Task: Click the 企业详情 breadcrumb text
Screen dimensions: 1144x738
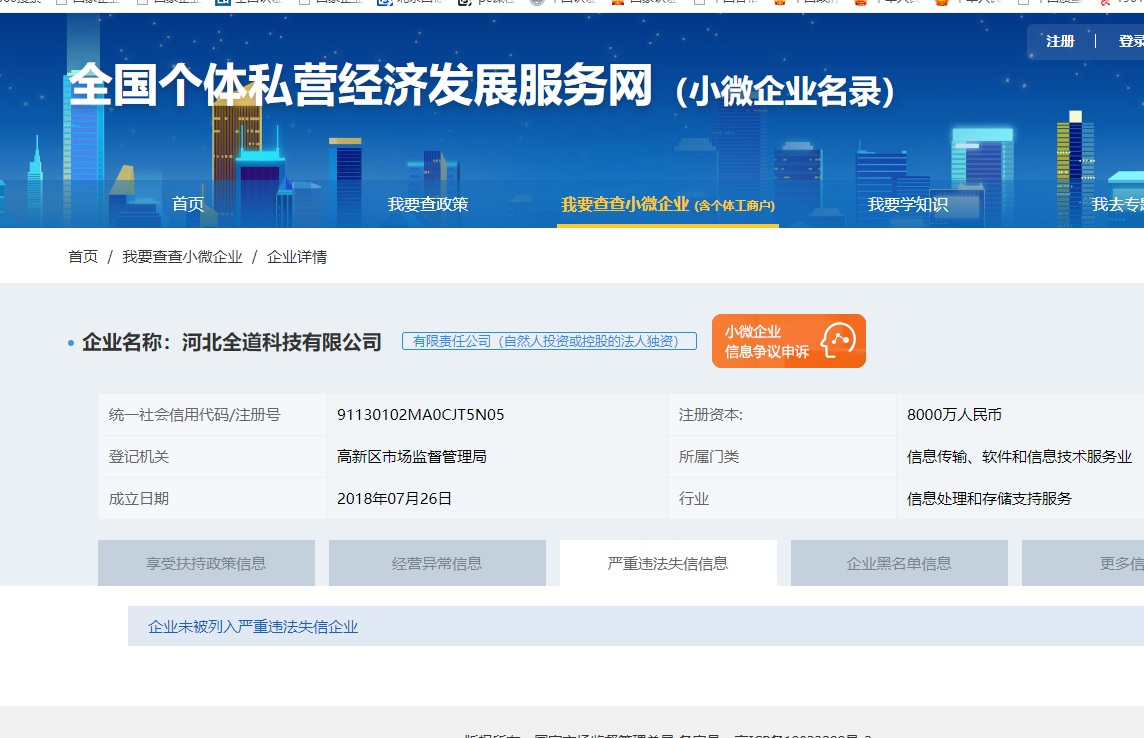Action: (x=297, y=257)
